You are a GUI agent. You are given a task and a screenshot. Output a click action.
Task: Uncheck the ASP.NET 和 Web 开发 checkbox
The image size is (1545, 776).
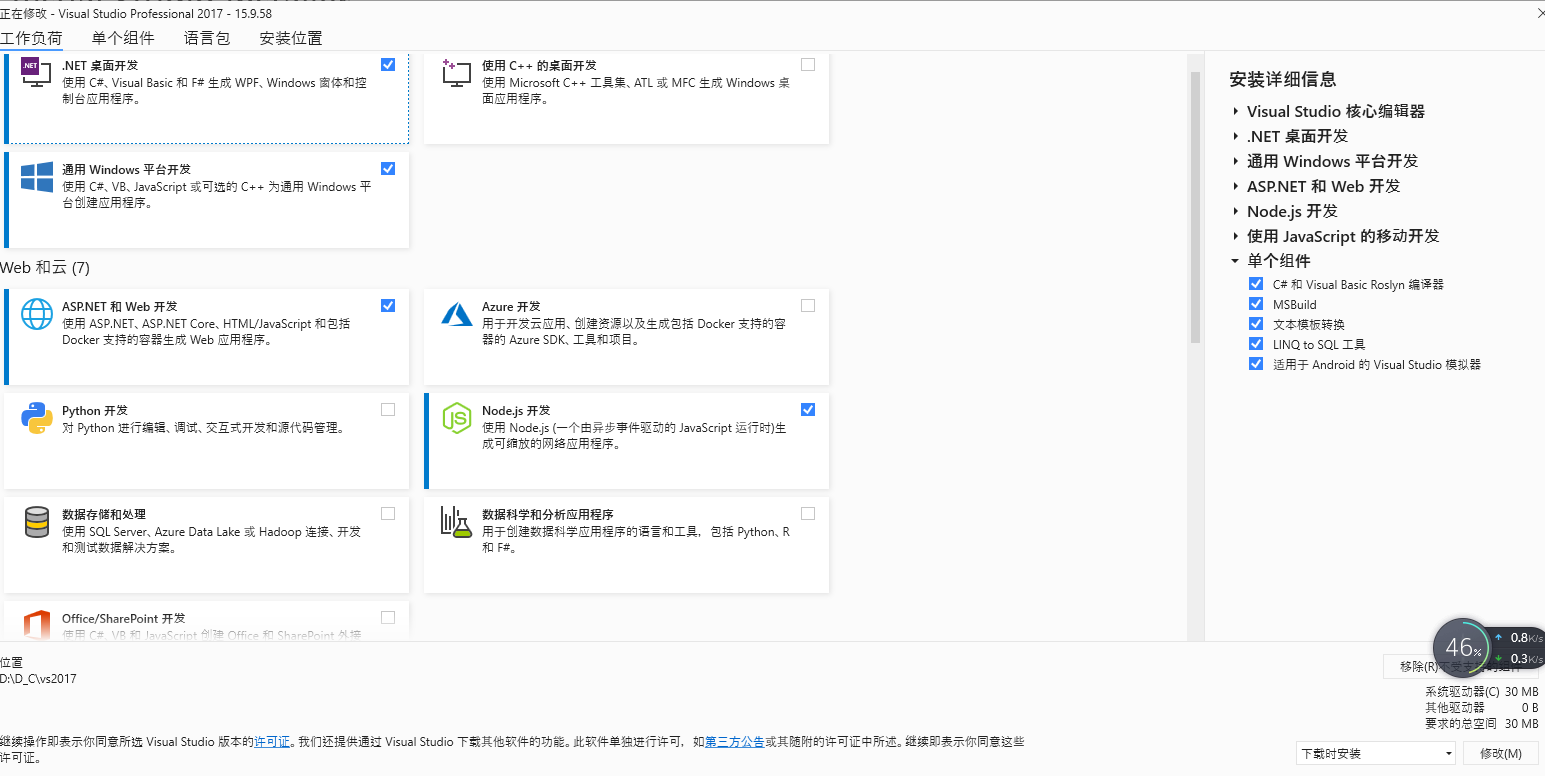[388, 305]
